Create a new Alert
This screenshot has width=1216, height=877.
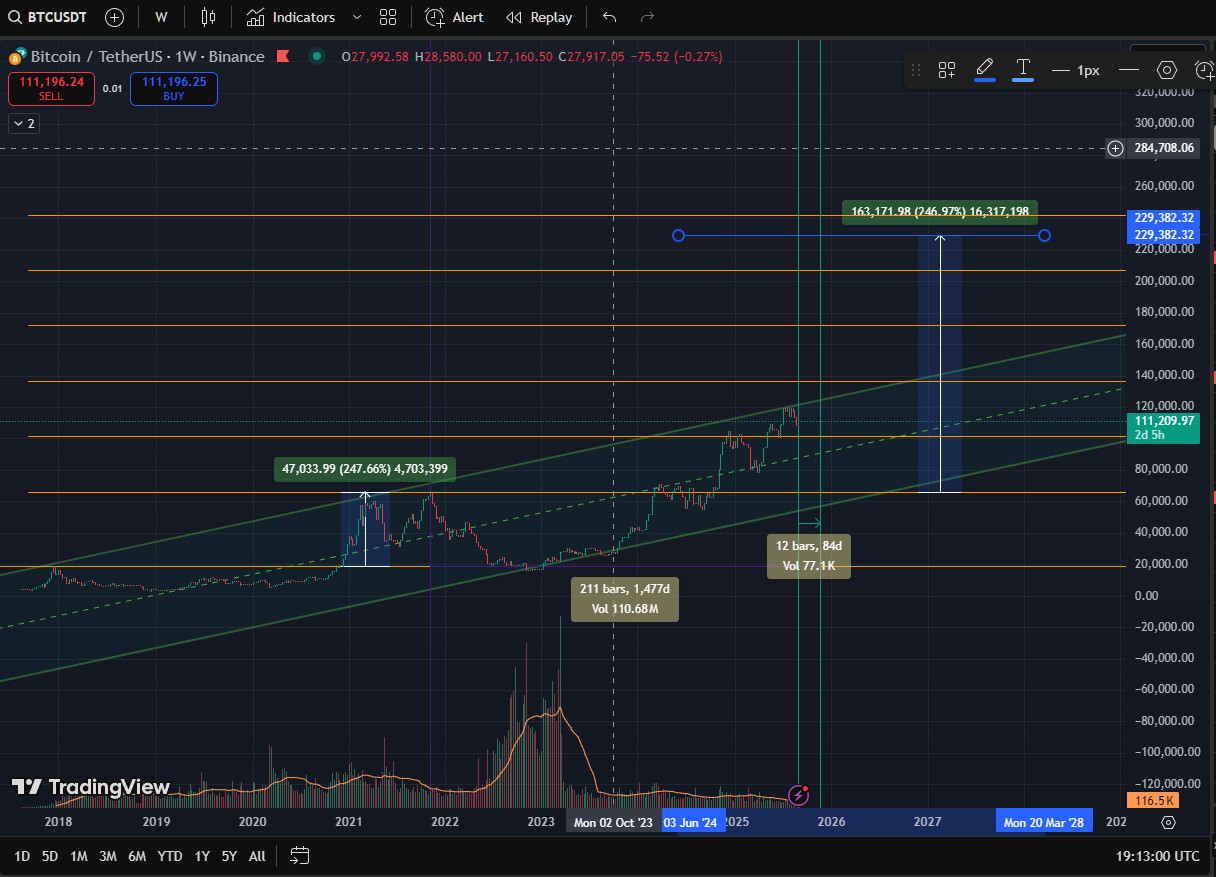[x=454, y=17]
